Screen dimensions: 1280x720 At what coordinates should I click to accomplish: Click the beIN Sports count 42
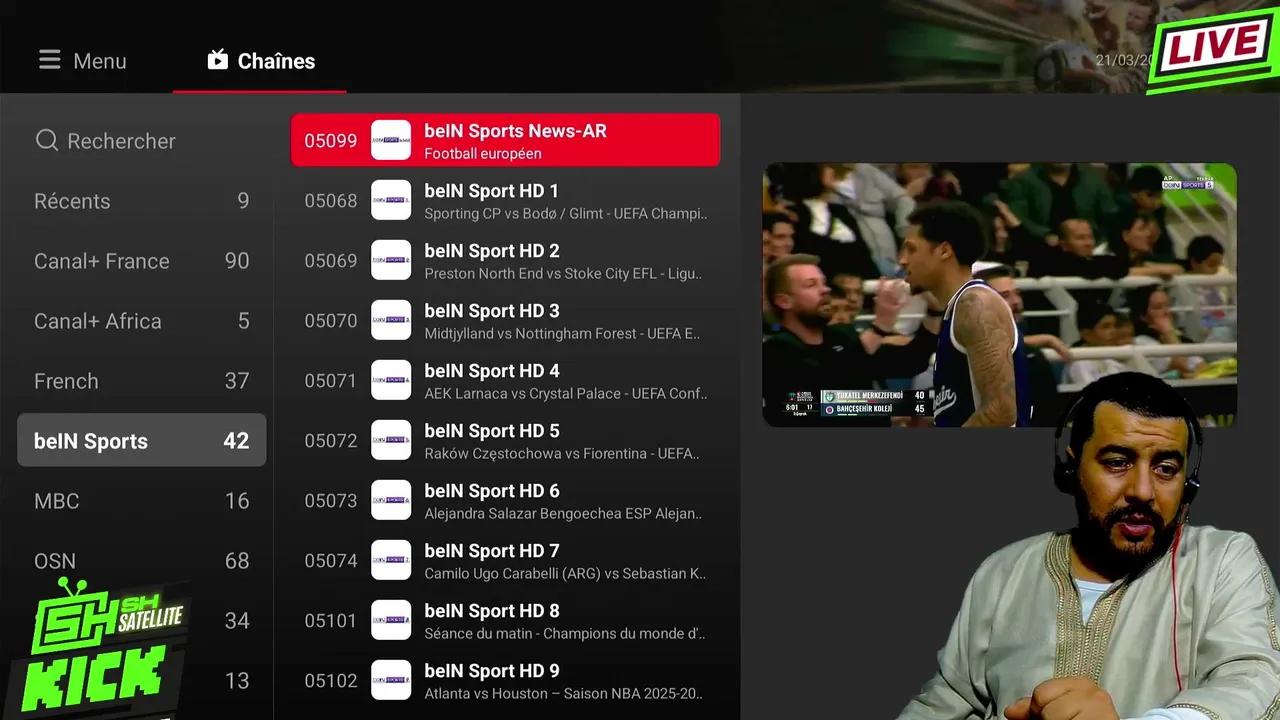pos(236,441)
